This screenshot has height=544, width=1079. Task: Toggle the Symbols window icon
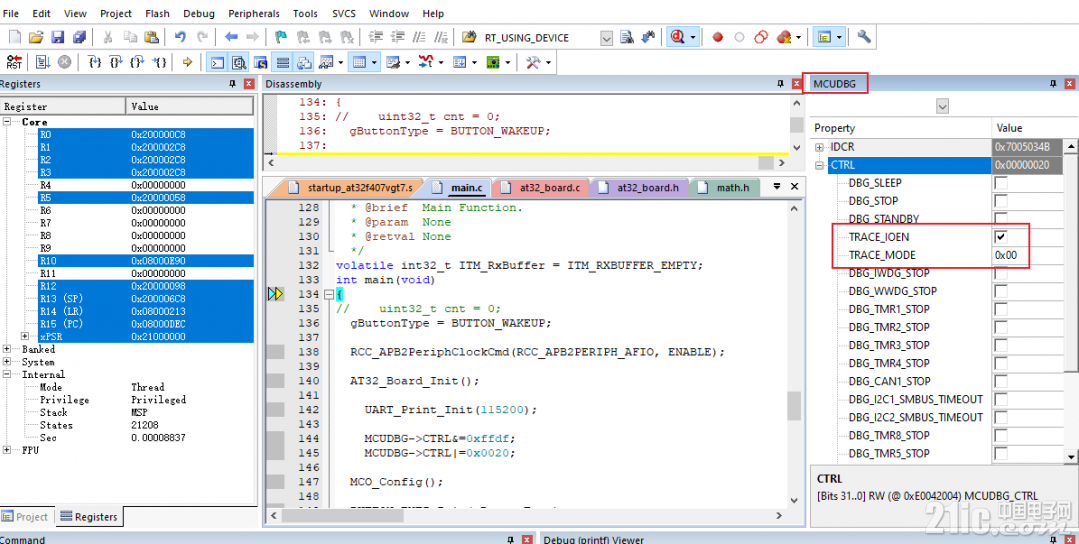click(x=260, y=63)
